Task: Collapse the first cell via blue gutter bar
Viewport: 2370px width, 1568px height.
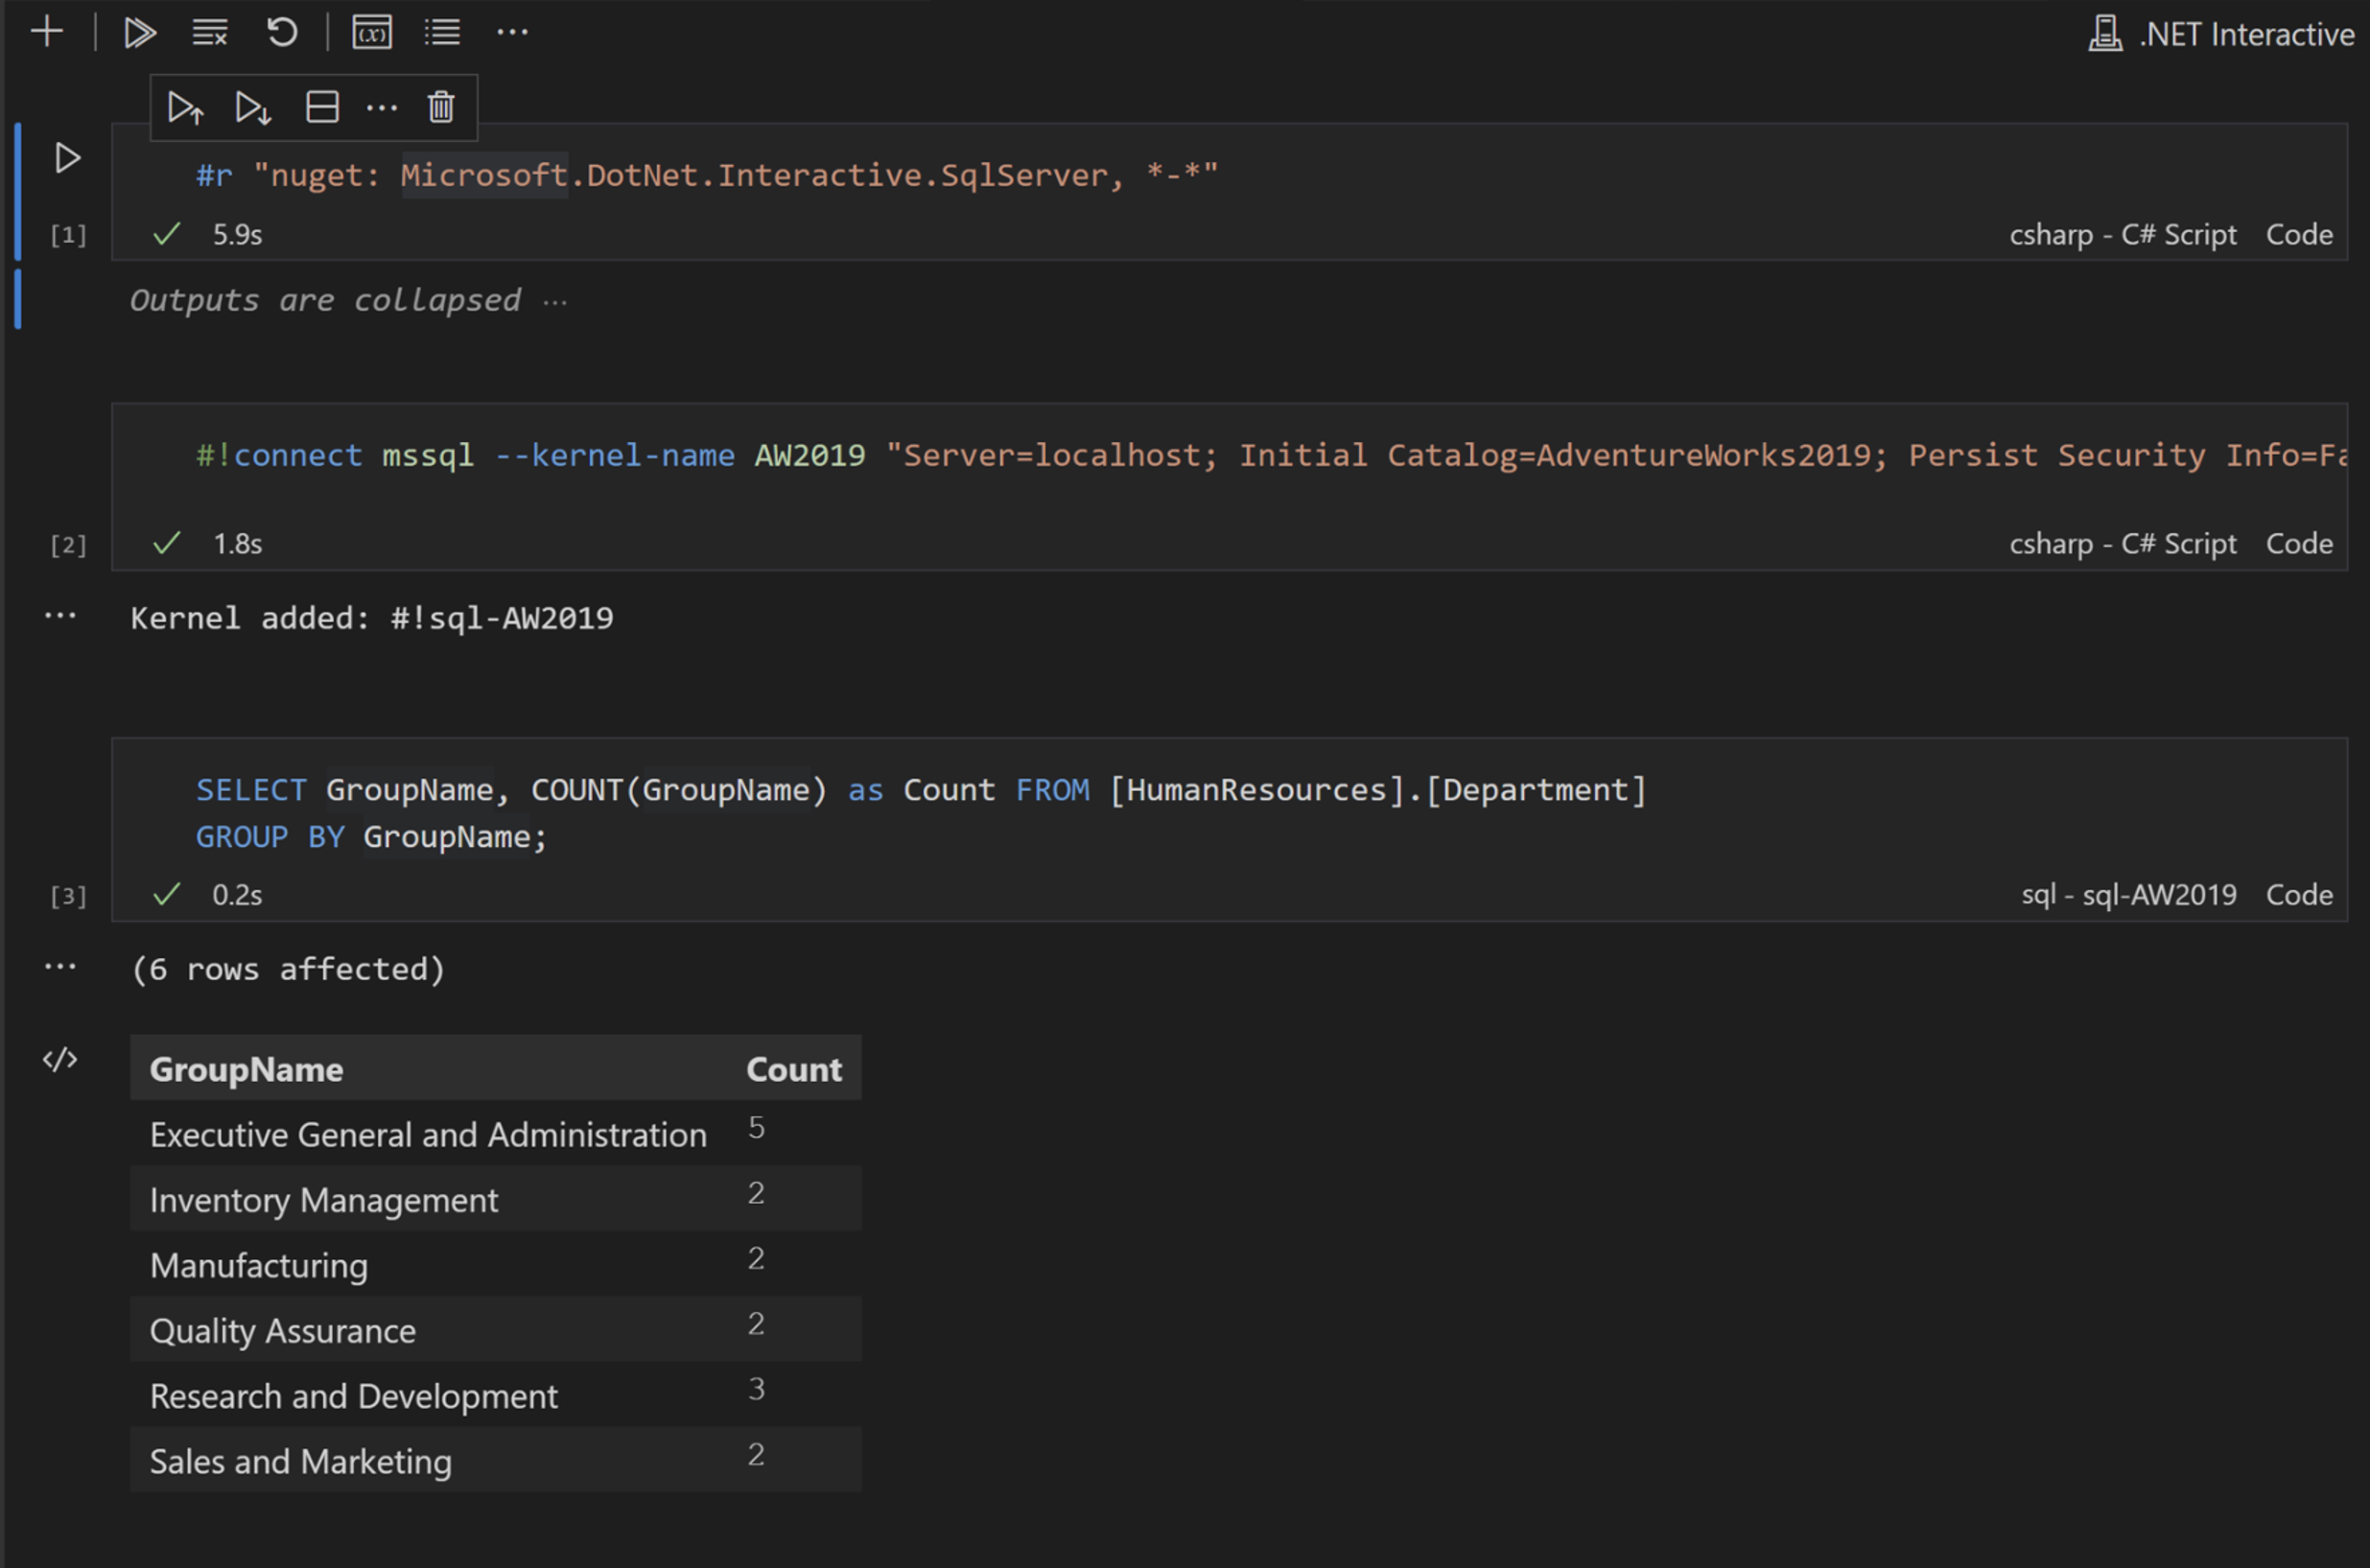Action: click(x=17, y=190)
